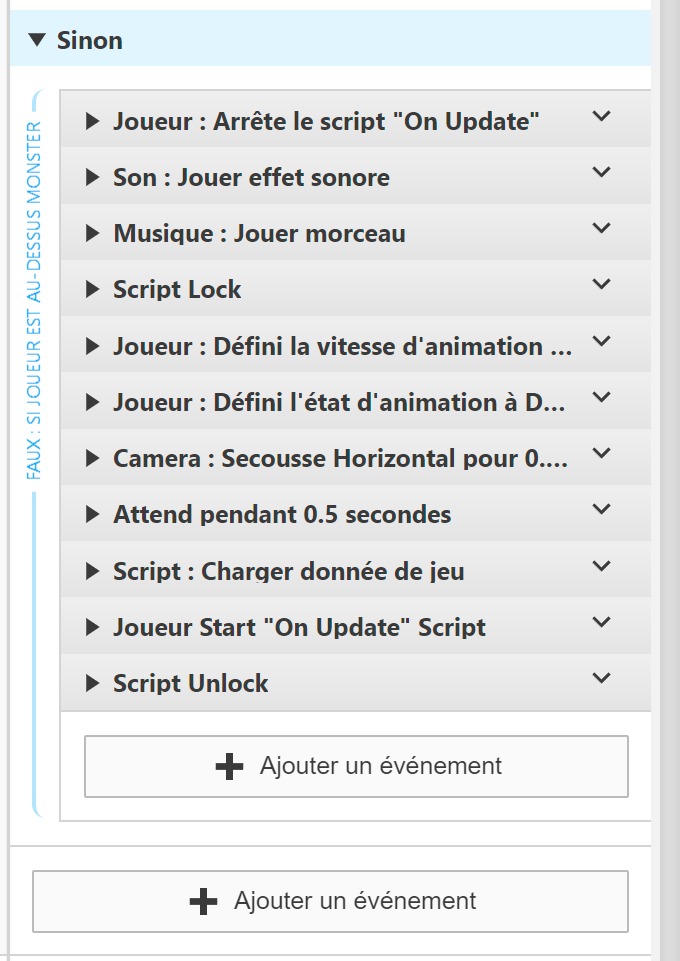Open chevron menu for Attend pendant 0.5 secondes
This screenshot has height=961, width=680.
point(601,509)
